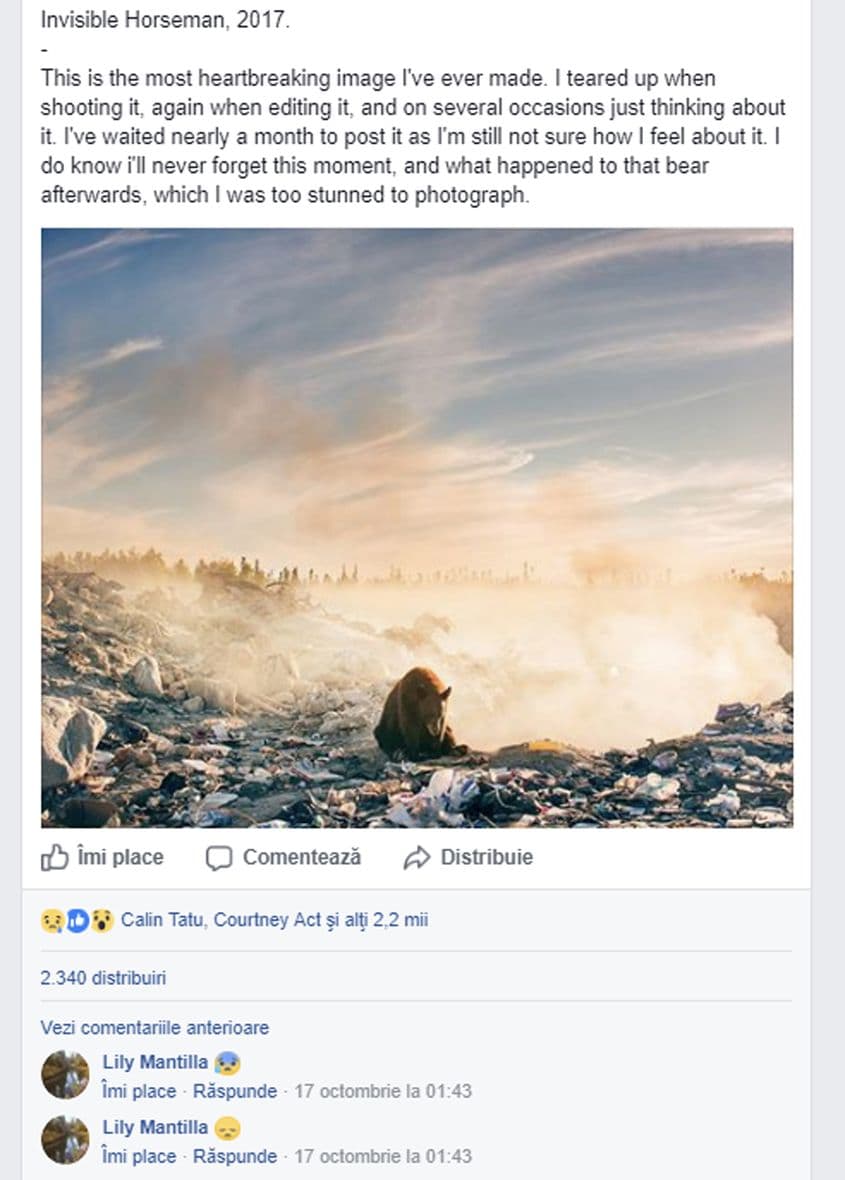Open first Lily Mantilla comment avatar

(65, 1075)
